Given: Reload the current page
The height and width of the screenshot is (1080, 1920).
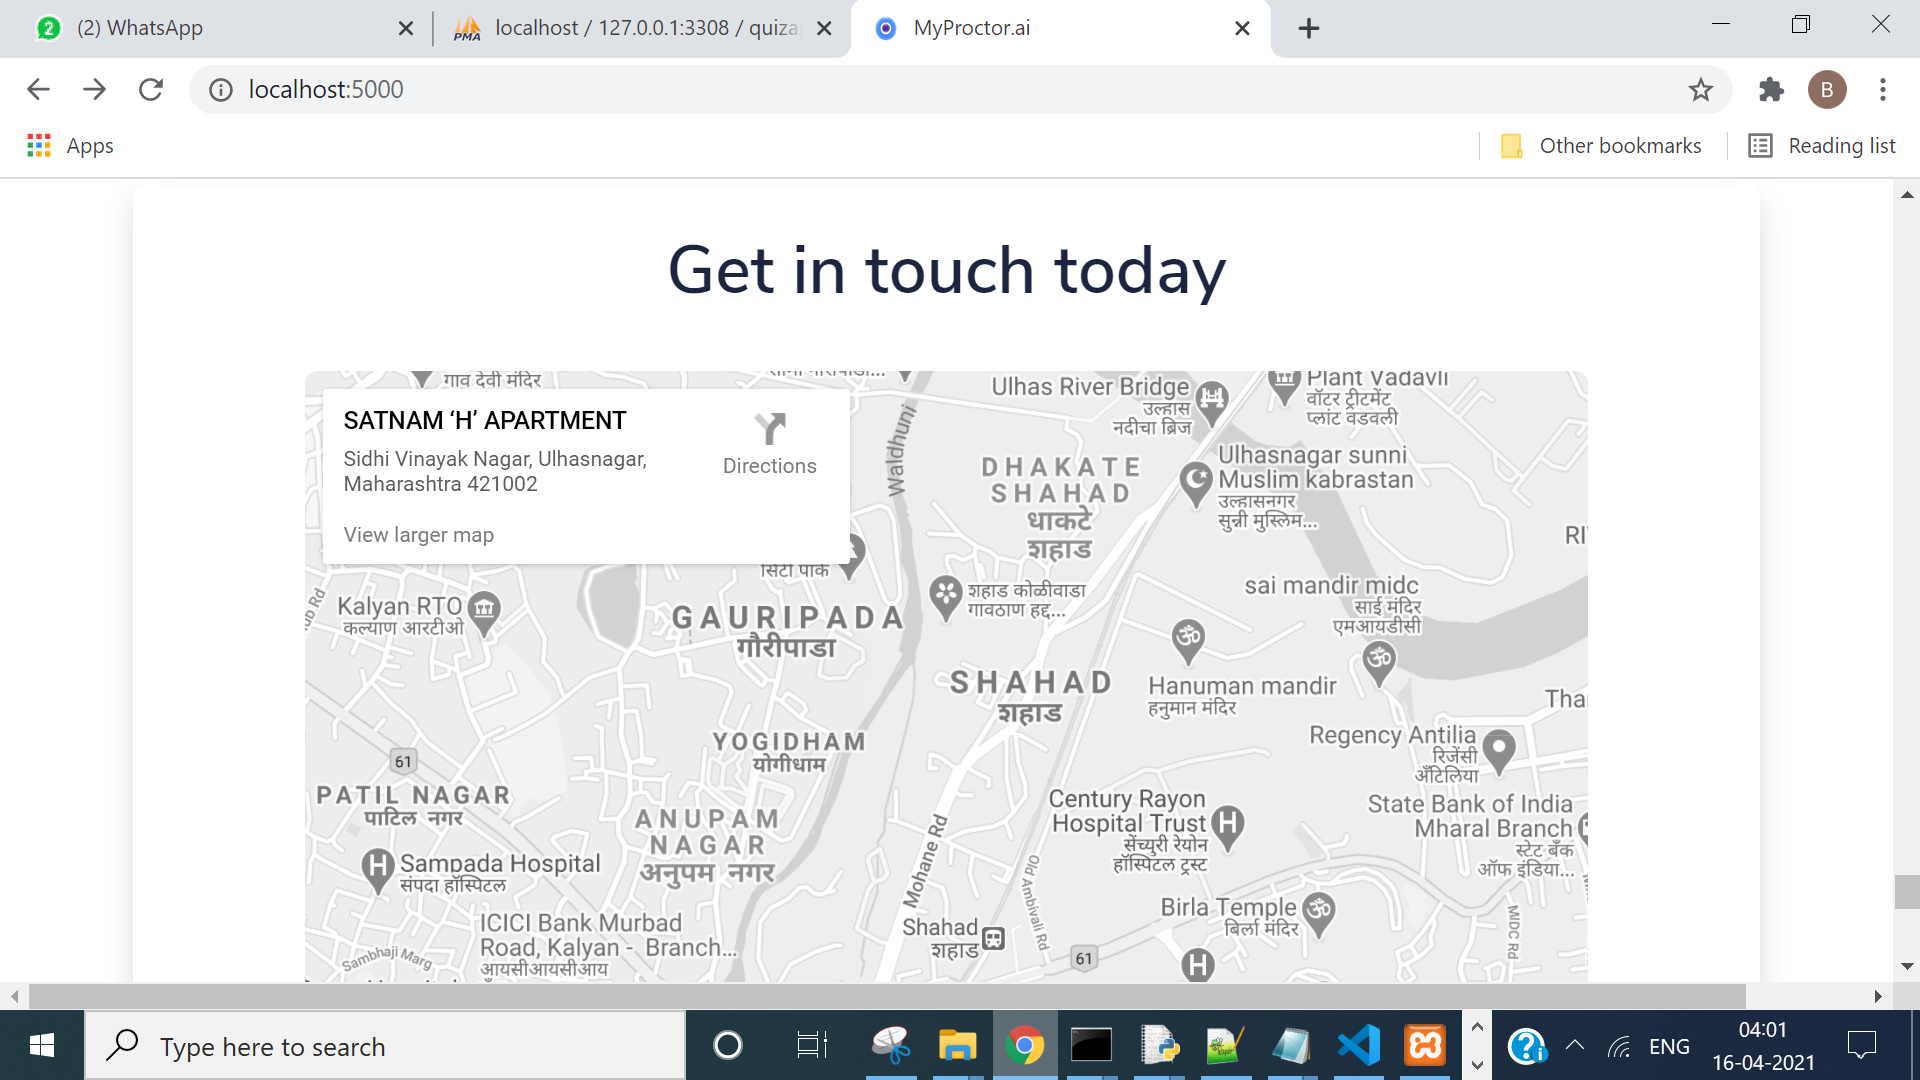Looking at the screenshot, I should [151, 90].
